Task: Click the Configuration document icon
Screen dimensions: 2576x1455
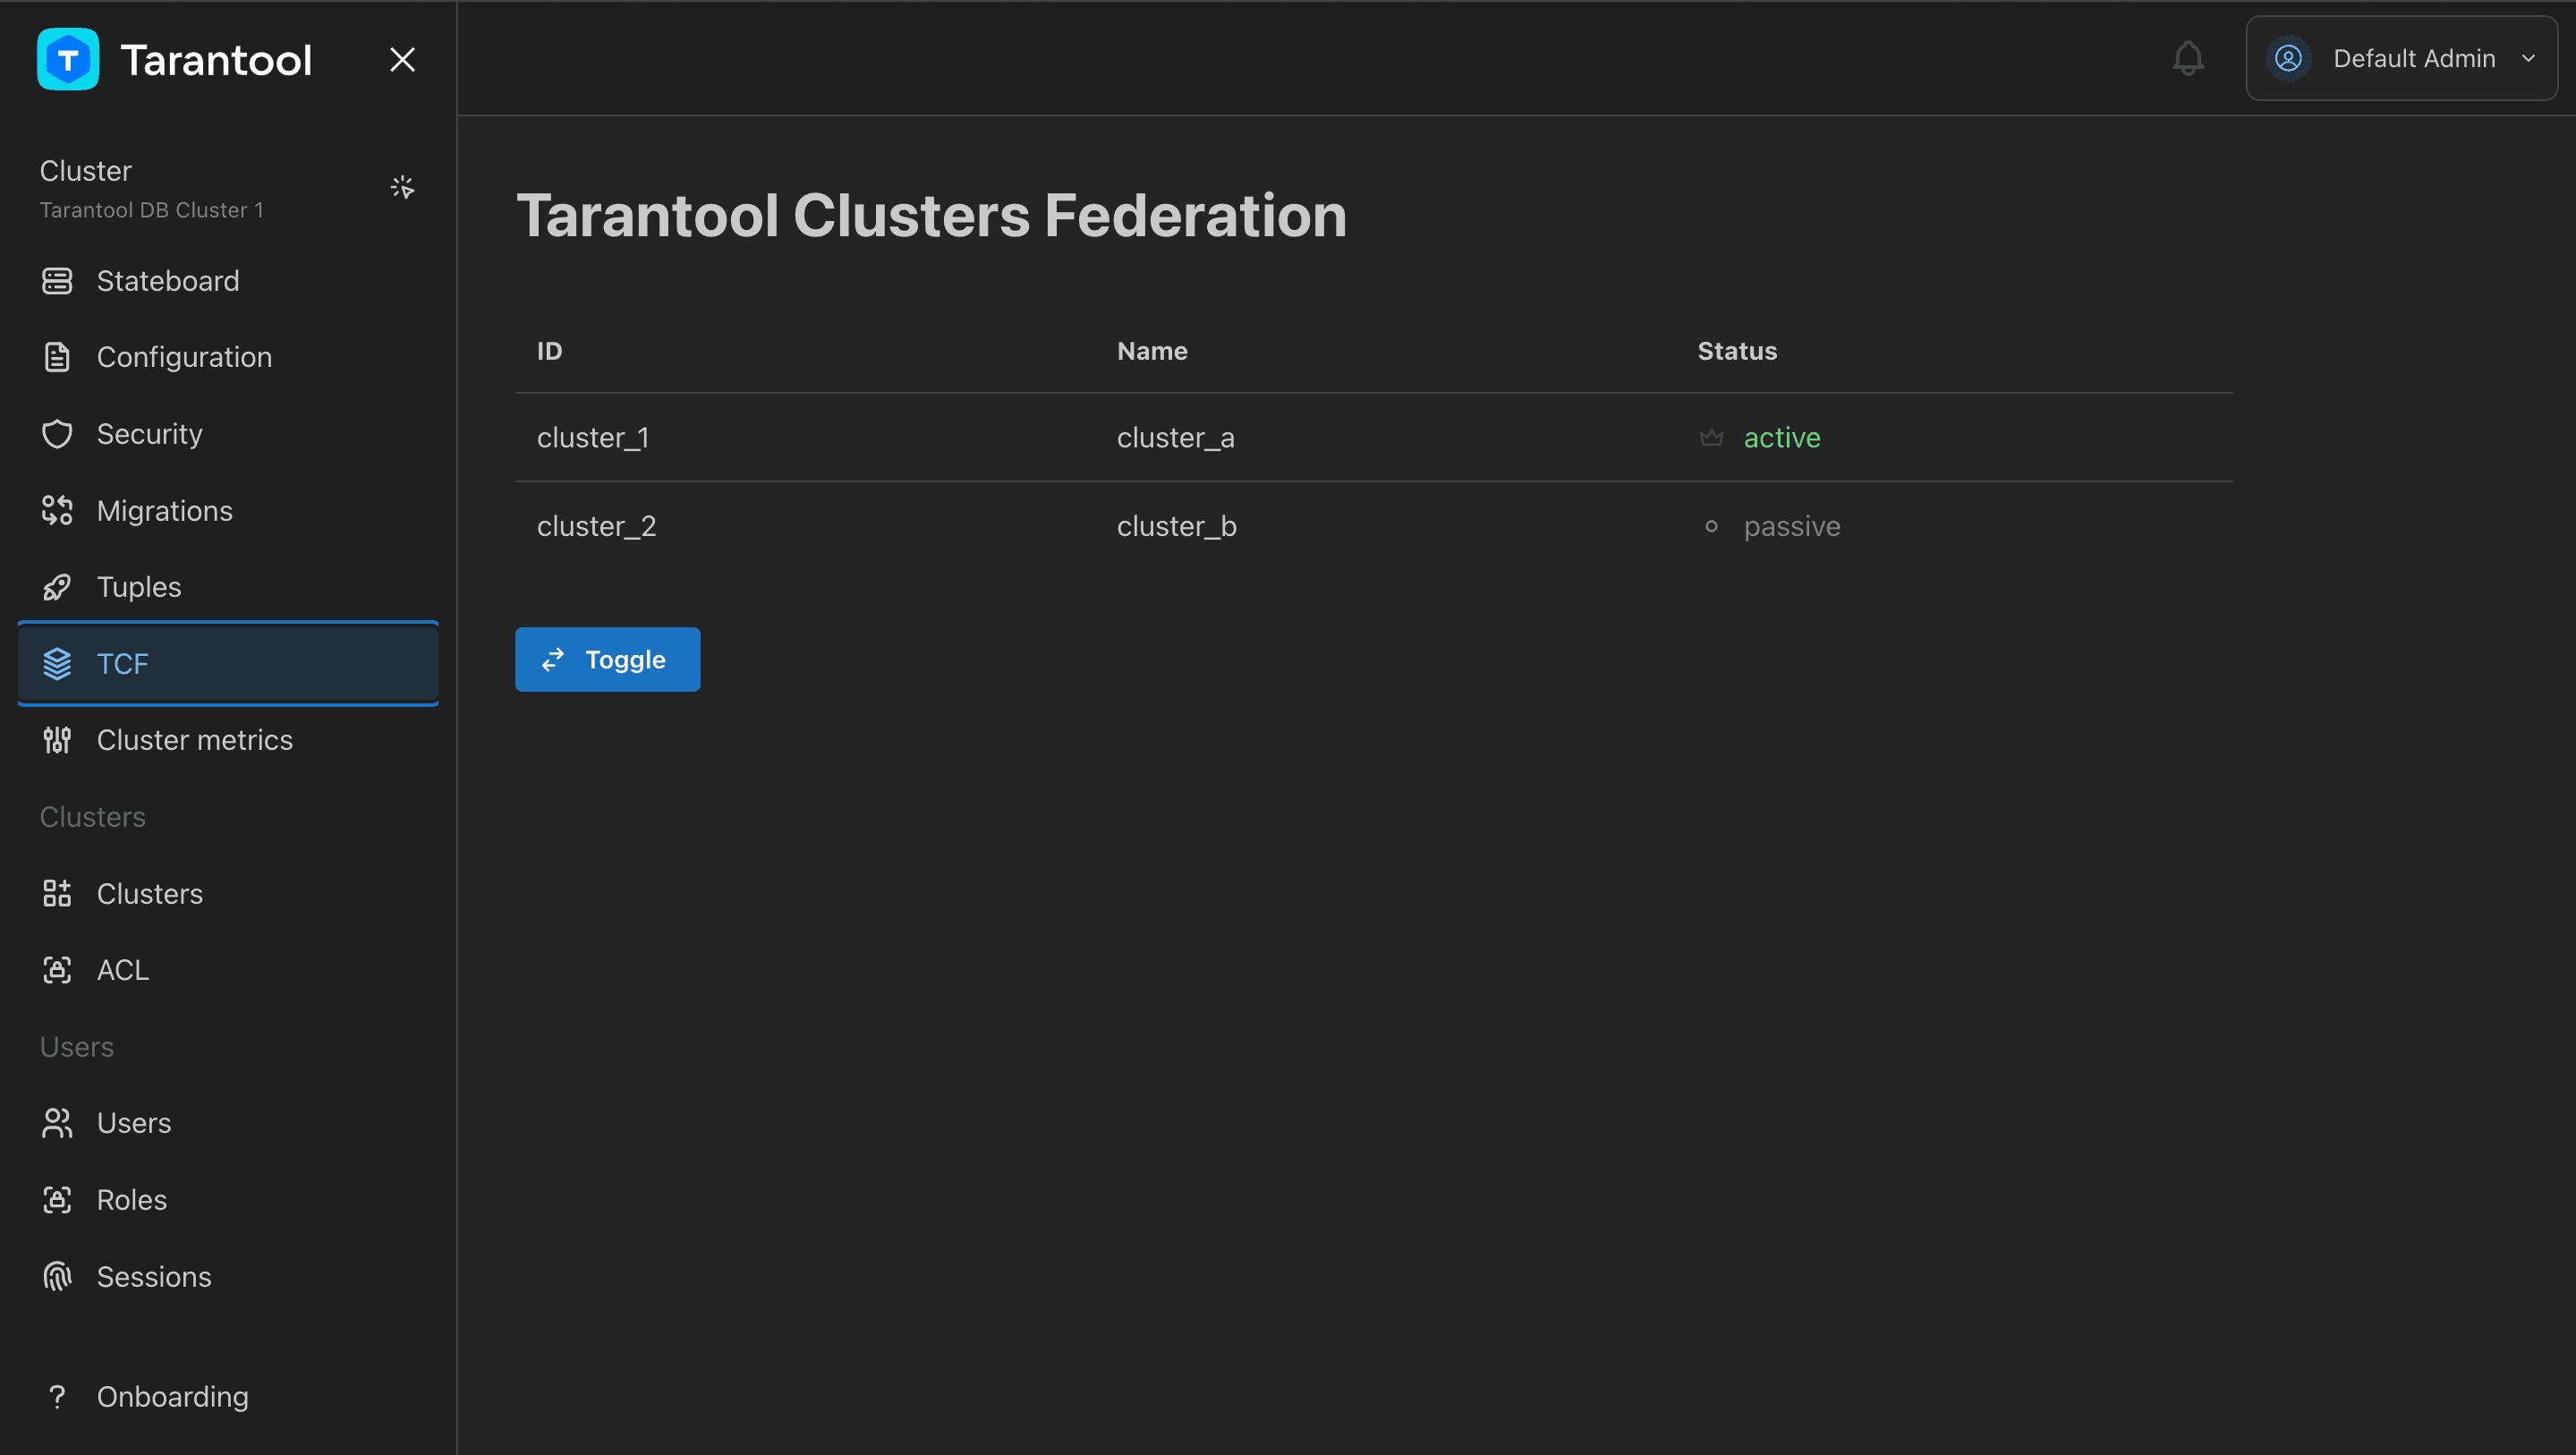Action: 57,357
